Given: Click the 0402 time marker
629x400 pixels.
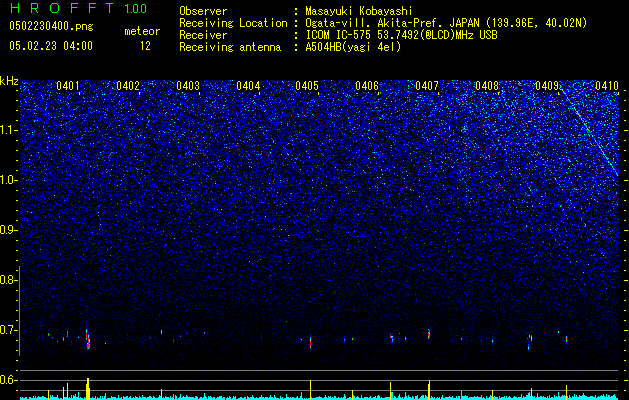Looking at the screenshot, I should tap(128, 86).
